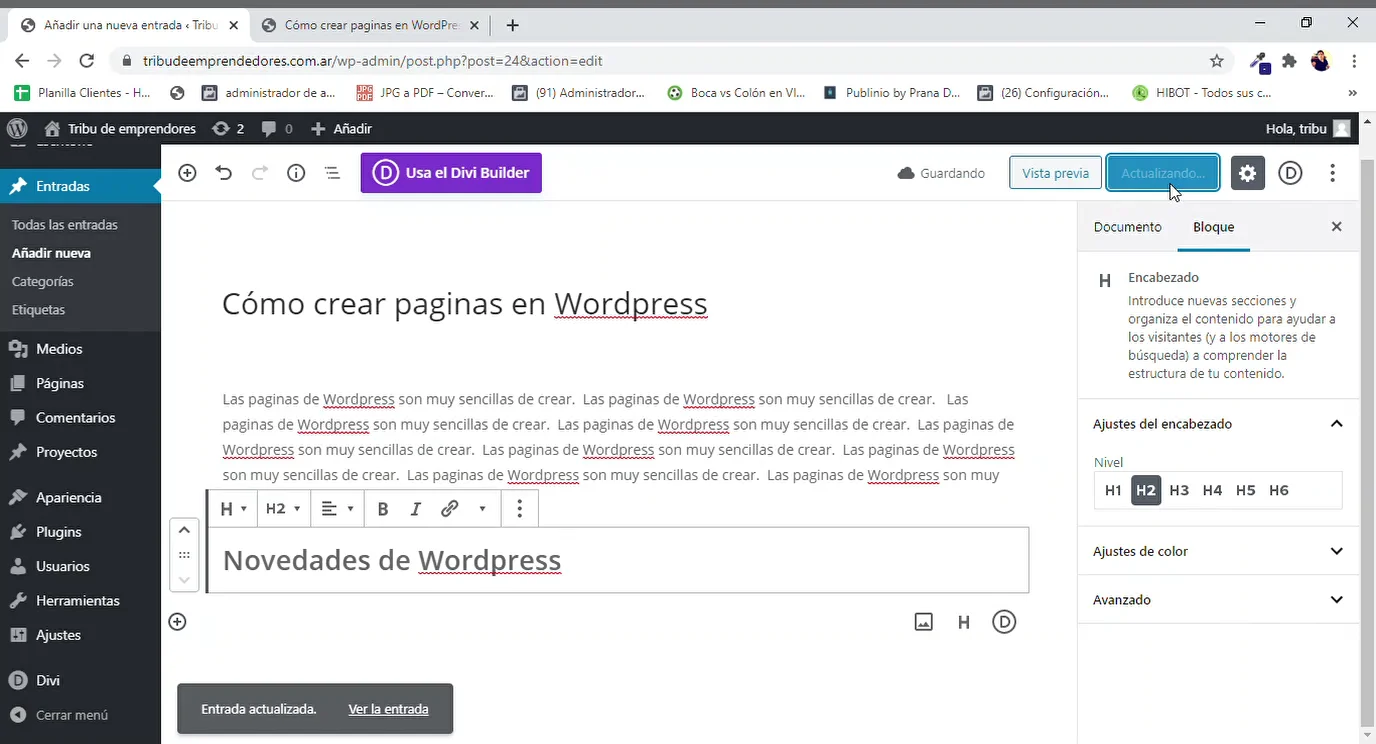1376x744 pixels.
Task: Select heading level H2 in sidebar
Action: (1146, 490)
